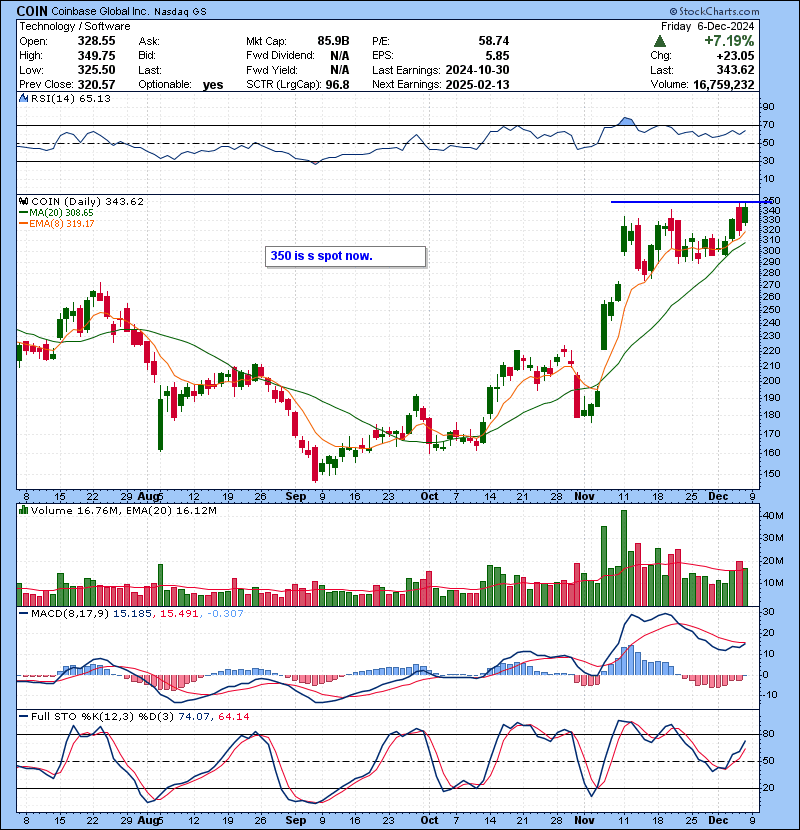Click the '350 is s spot now.' annotation box
This screenshot has width=800, height=830.
tap(345, 256)
